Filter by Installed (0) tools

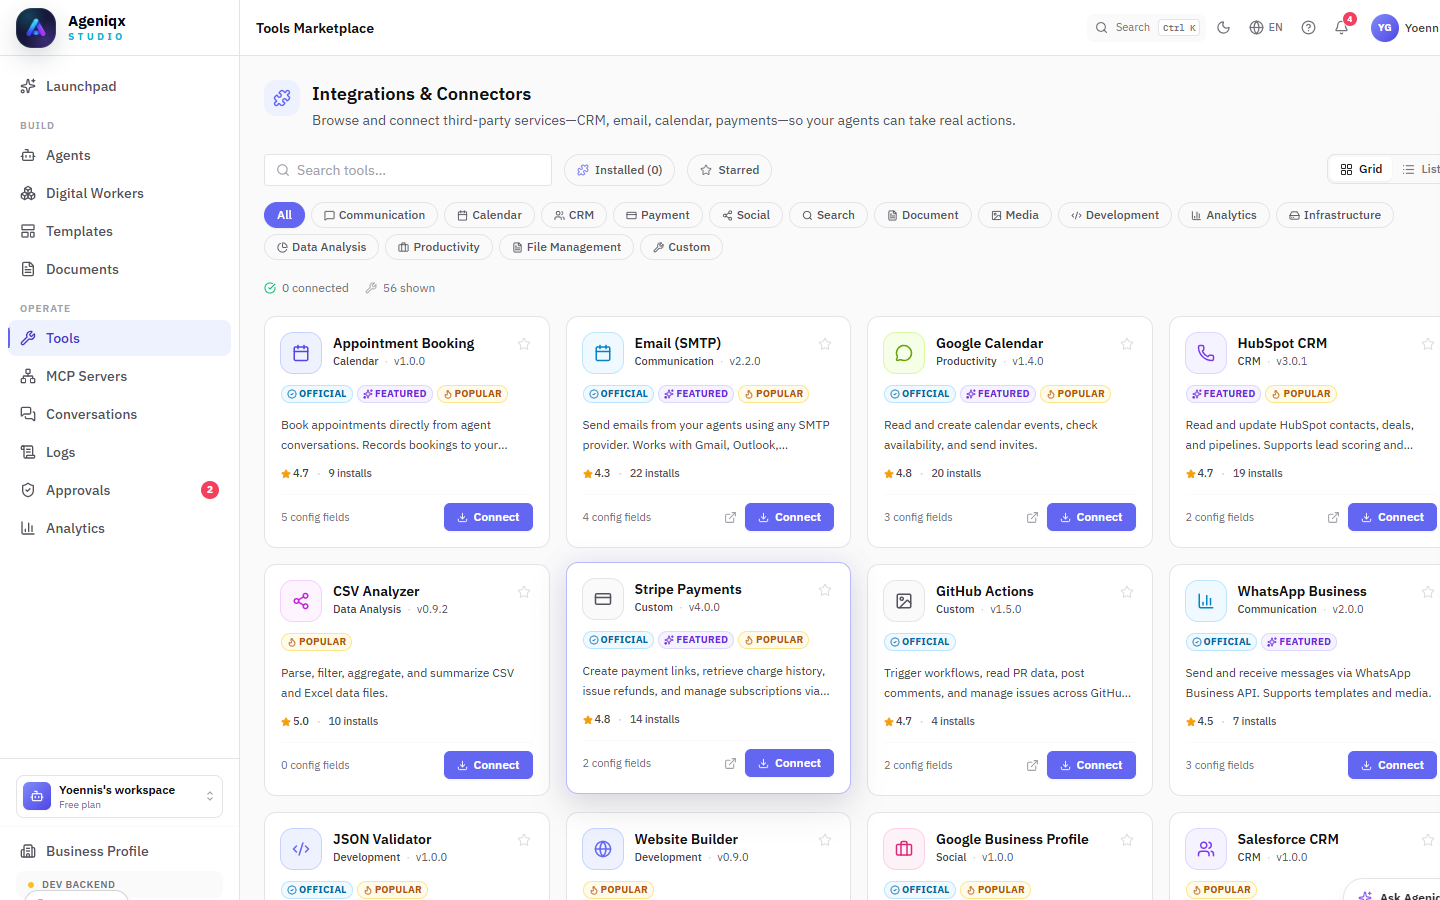click(x=619, y=170)
